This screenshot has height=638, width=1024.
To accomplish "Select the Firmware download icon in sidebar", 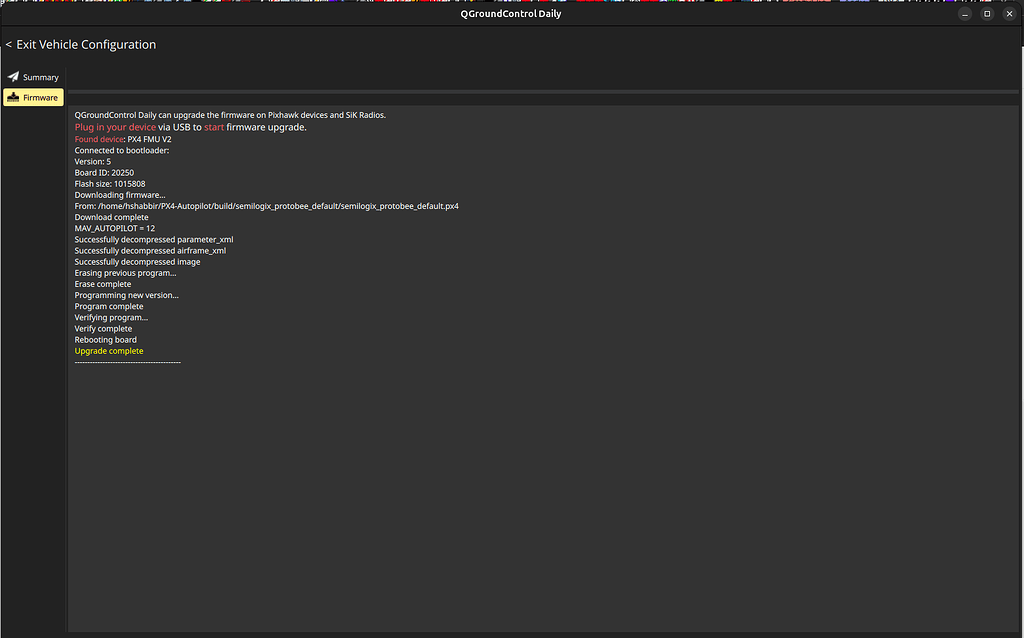I will 13,97.
